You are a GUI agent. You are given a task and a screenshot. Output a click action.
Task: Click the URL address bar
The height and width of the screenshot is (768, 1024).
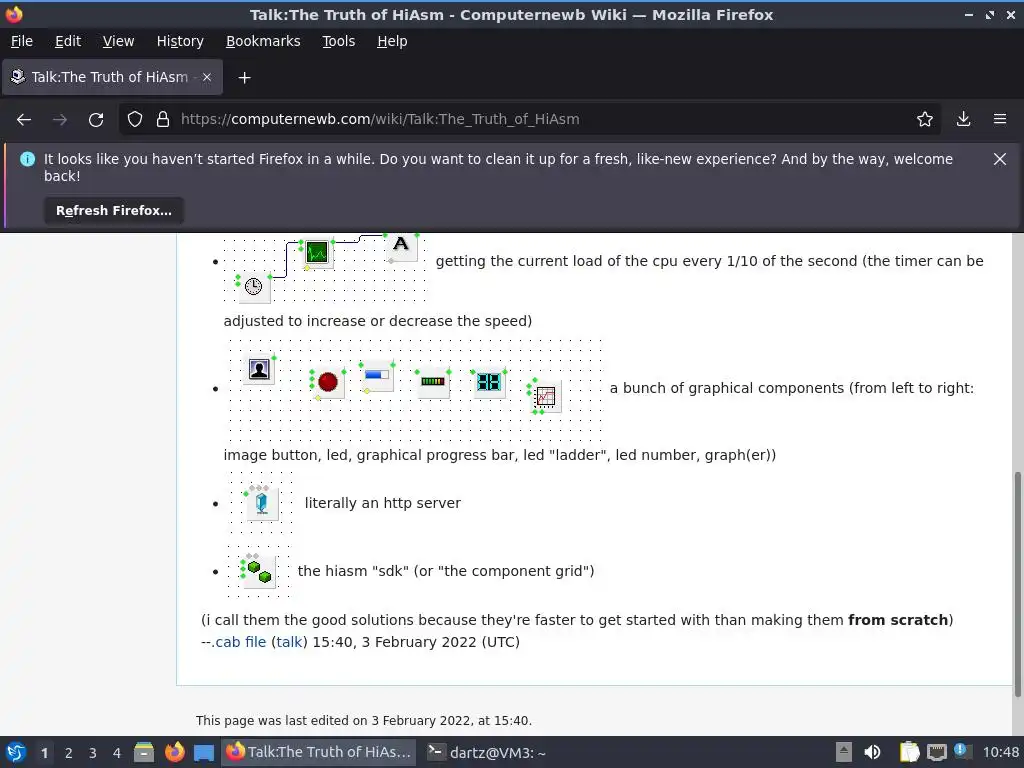(x=529, y=120)
